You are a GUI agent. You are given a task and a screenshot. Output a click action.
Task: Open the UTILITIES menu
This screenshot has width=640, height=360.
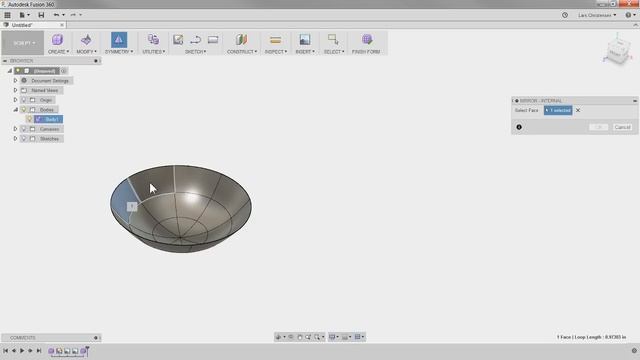pyautogui.click(x=153, y=52)
